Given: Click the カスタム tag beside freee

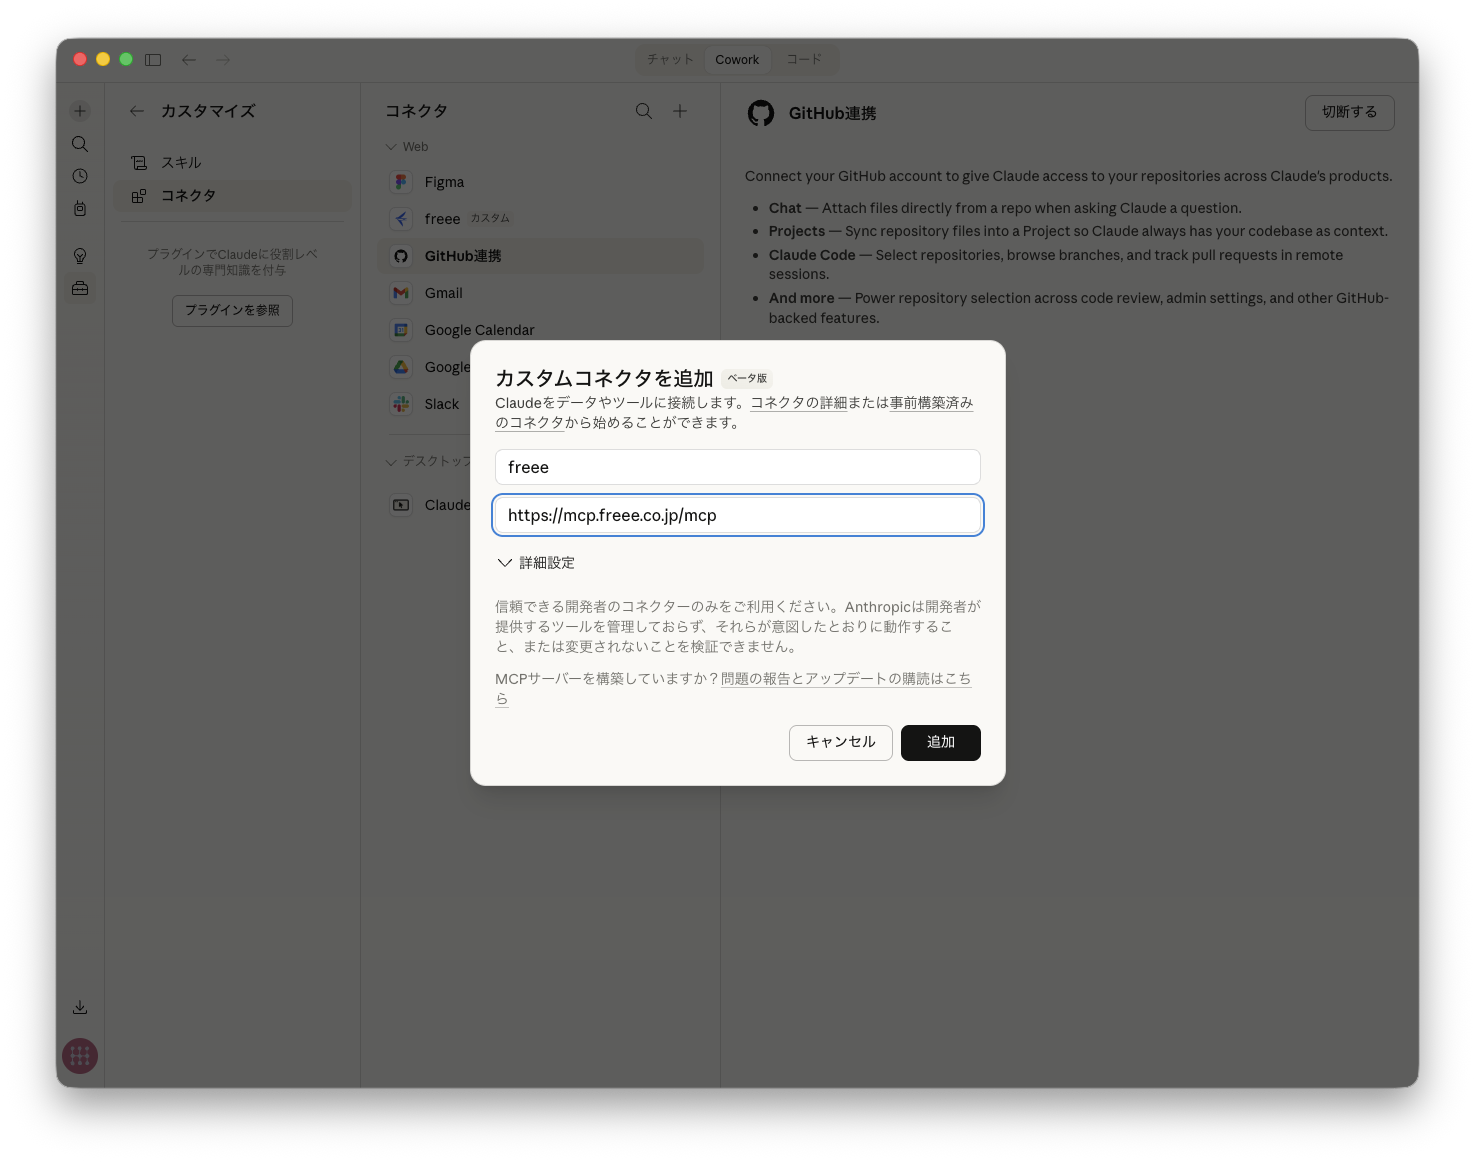Looking at the screenshot, I should (x=490, y=218).
